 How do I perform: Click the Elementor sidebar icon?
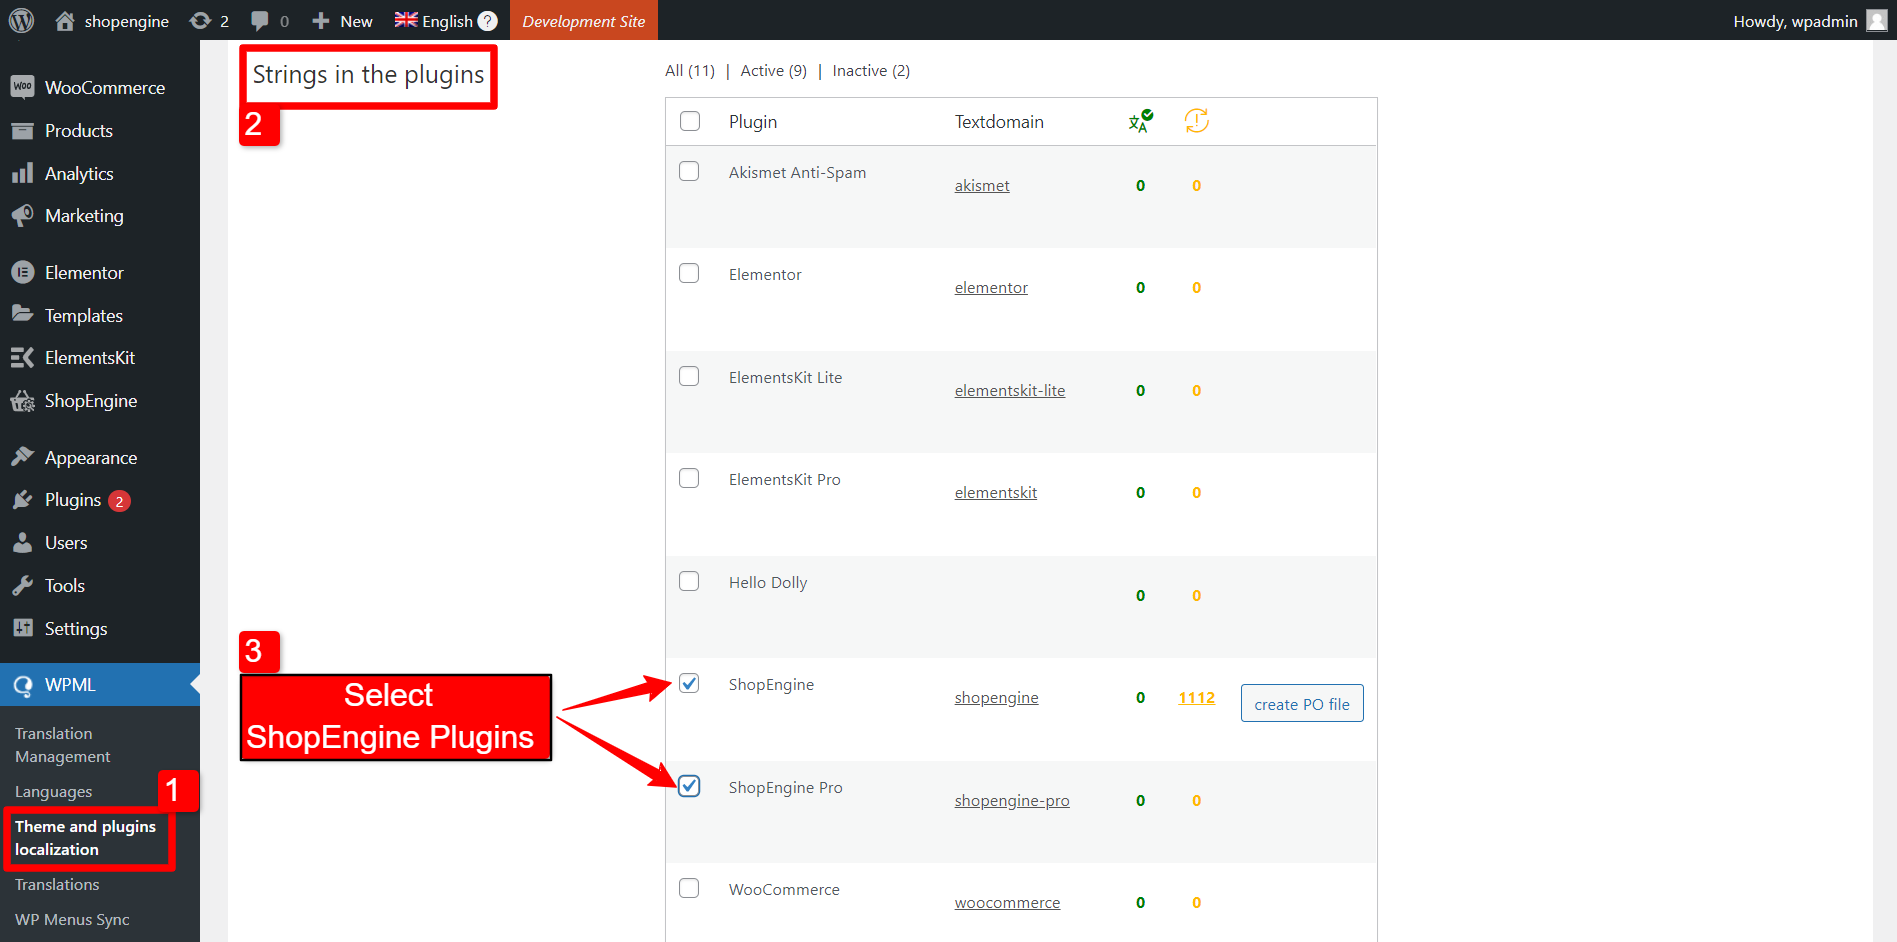(x=22, y=272)
